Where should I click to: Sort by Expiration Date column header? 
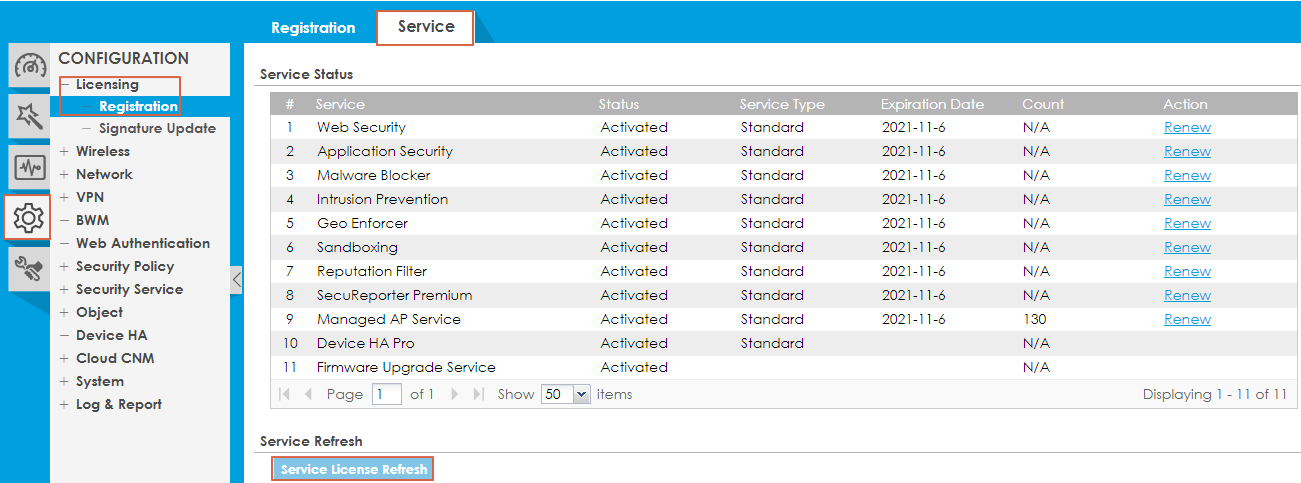click(x=932, y=104)
